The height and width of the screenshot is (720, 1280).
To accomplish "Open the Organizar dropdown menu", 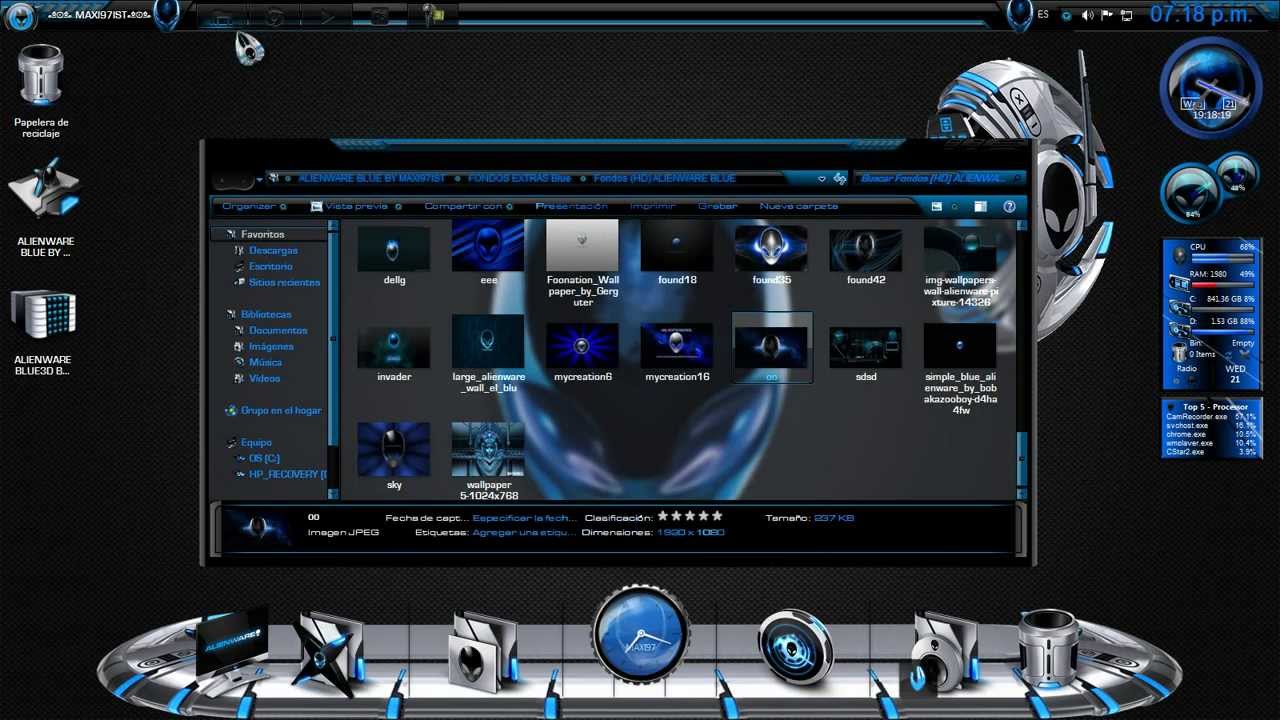I will point(254,207).
